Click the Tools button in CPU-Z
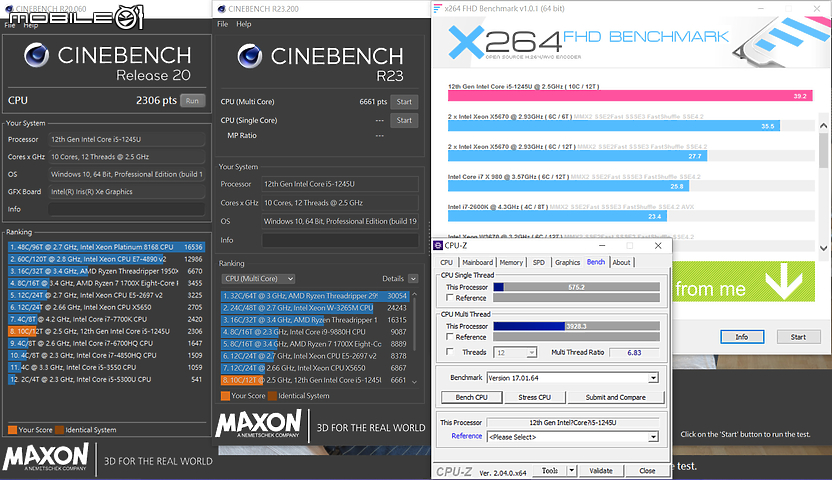 point(549,470)
